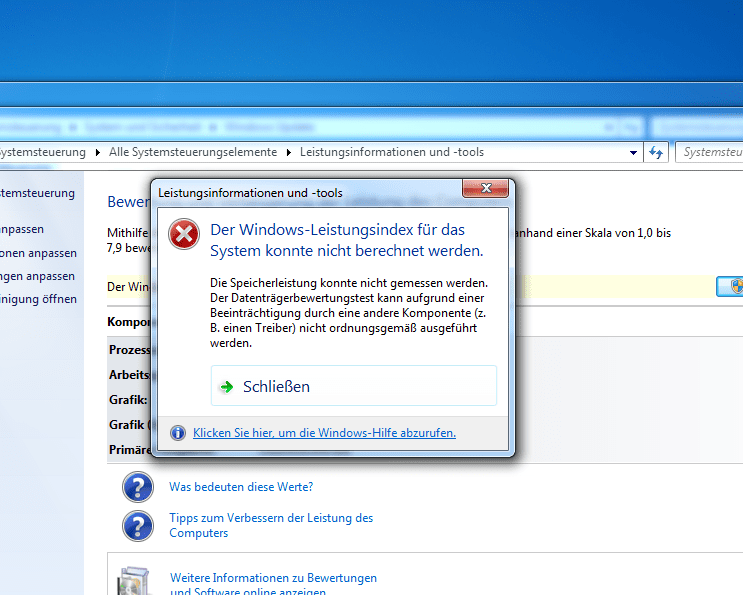
Task: Expand arrow after Systemsteuerung breadcrumb
Action: 98,153
